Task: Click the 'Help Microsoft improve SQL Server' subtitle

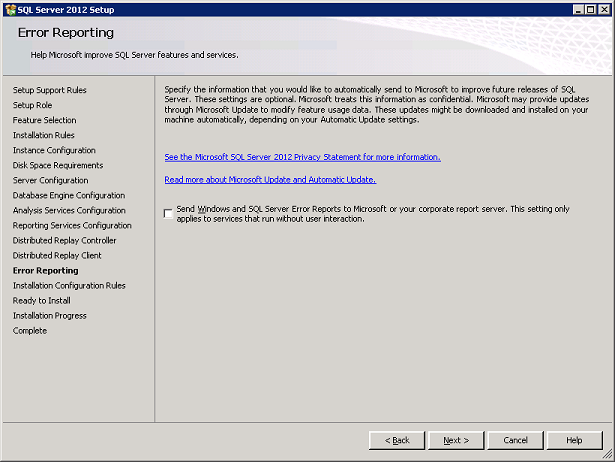Action: click(x=135, y=55)
